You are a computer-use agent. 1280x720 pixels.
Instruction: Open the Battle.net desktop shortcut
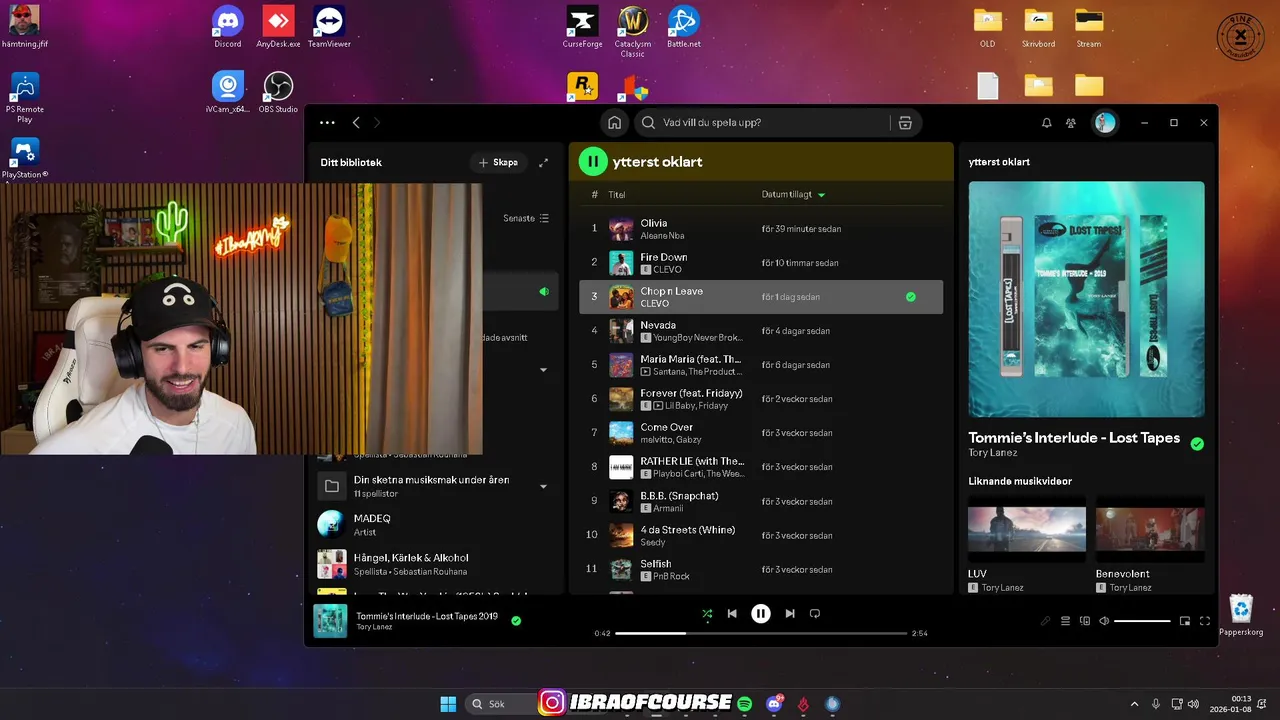tap(684, 27)
